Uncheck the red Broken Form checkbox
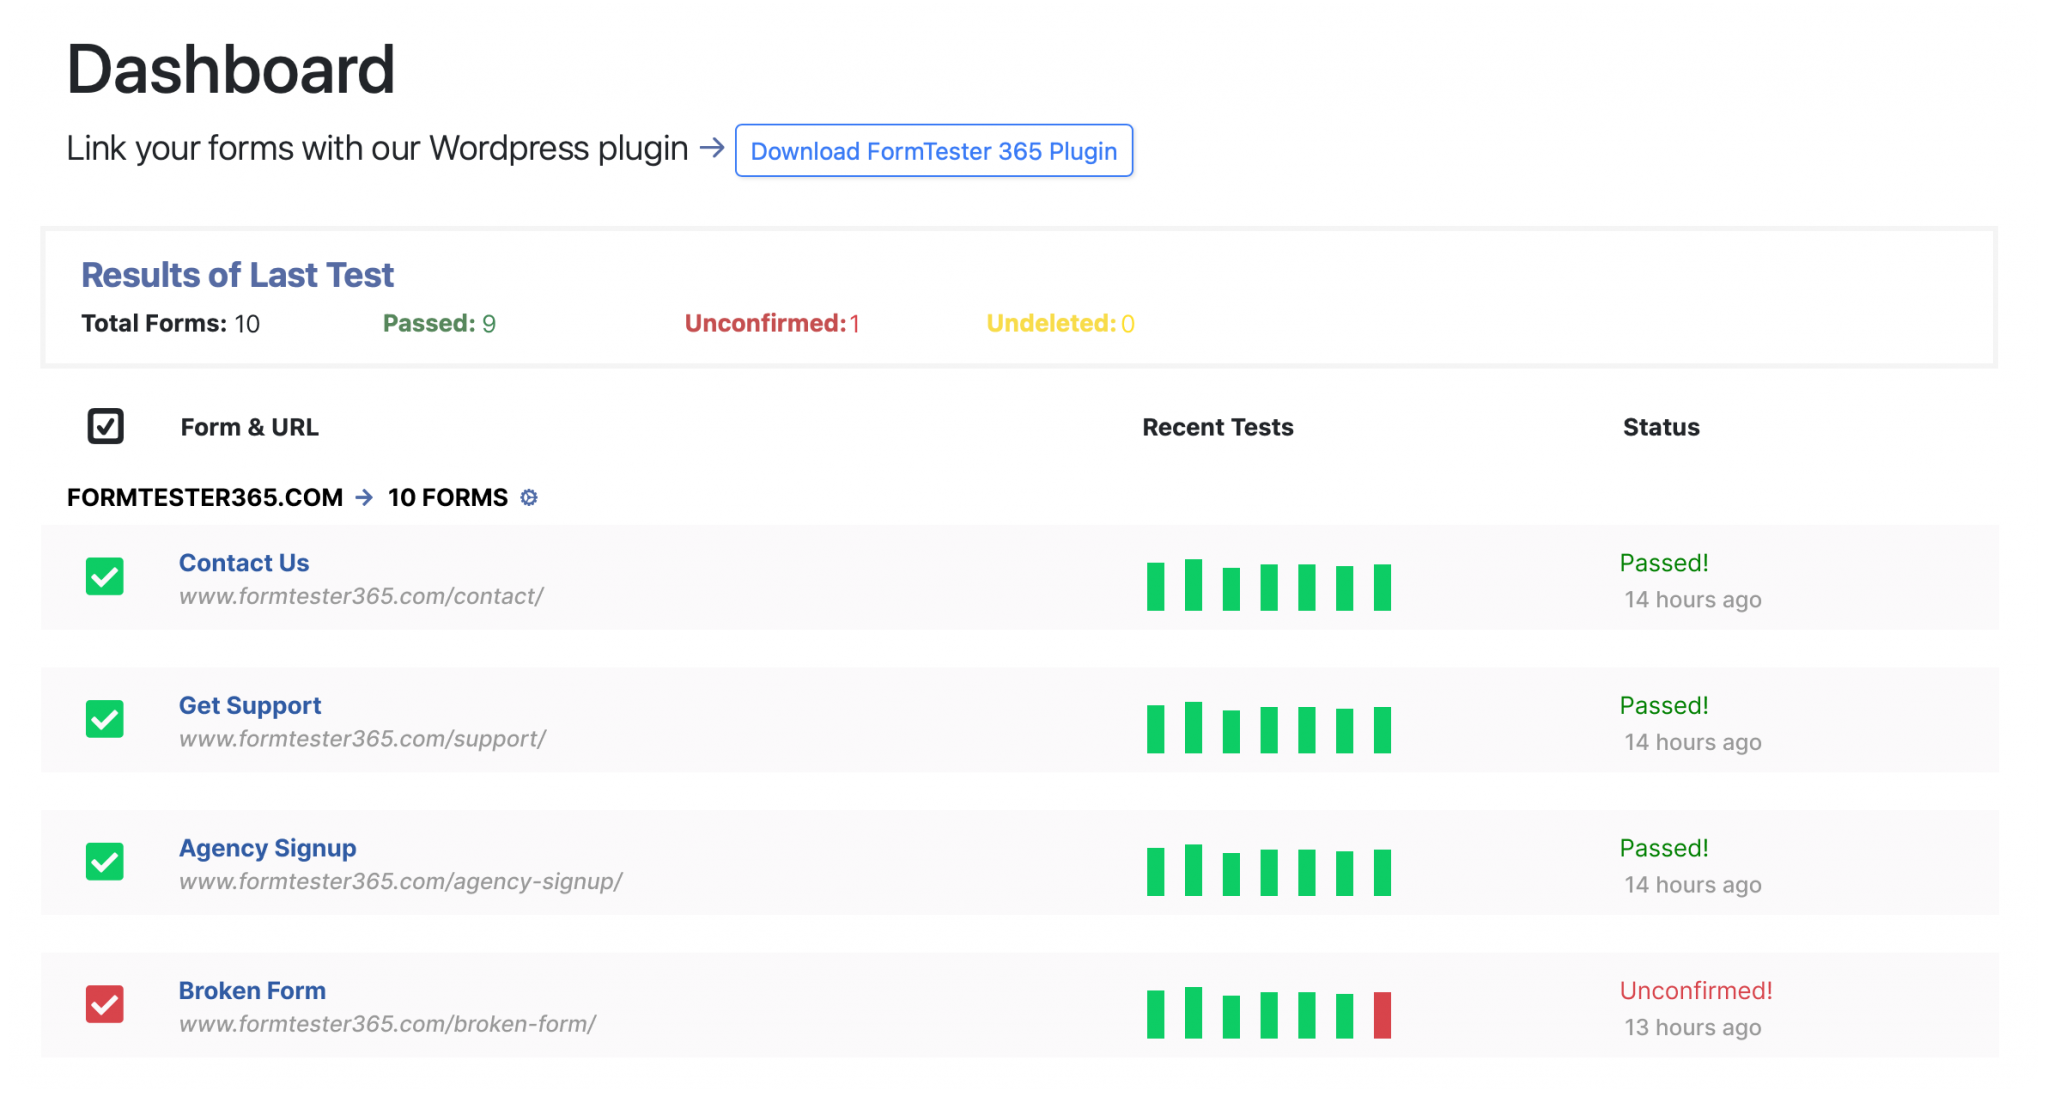Image resolution: width=2048 pixels, height=1097 pixels. 104,1005
